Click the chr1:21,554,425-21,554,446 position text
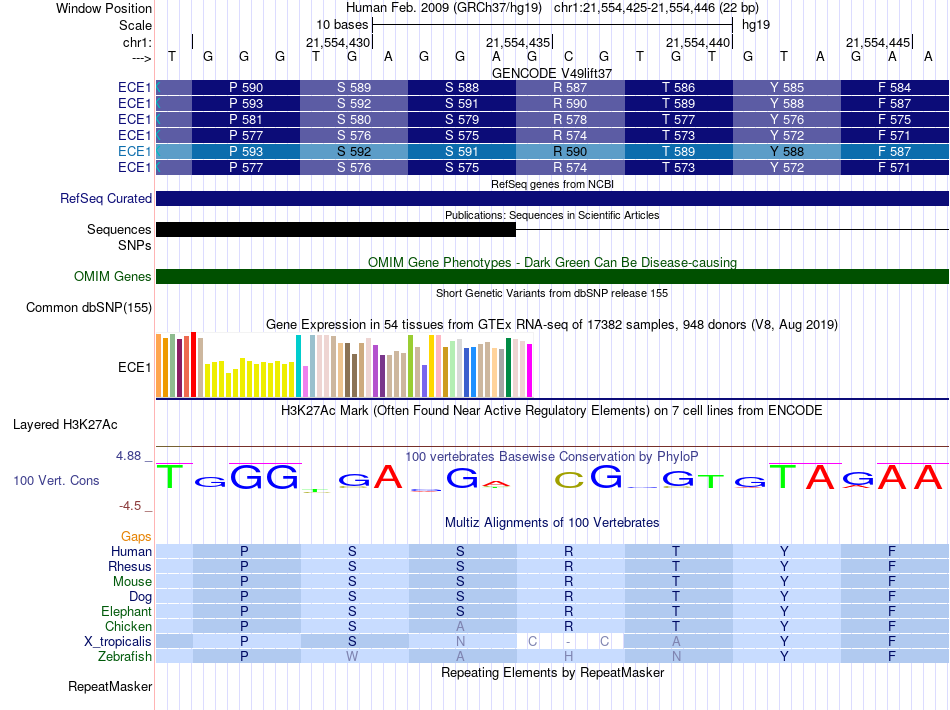Screen dimensions: 950x710 (656, 8)
